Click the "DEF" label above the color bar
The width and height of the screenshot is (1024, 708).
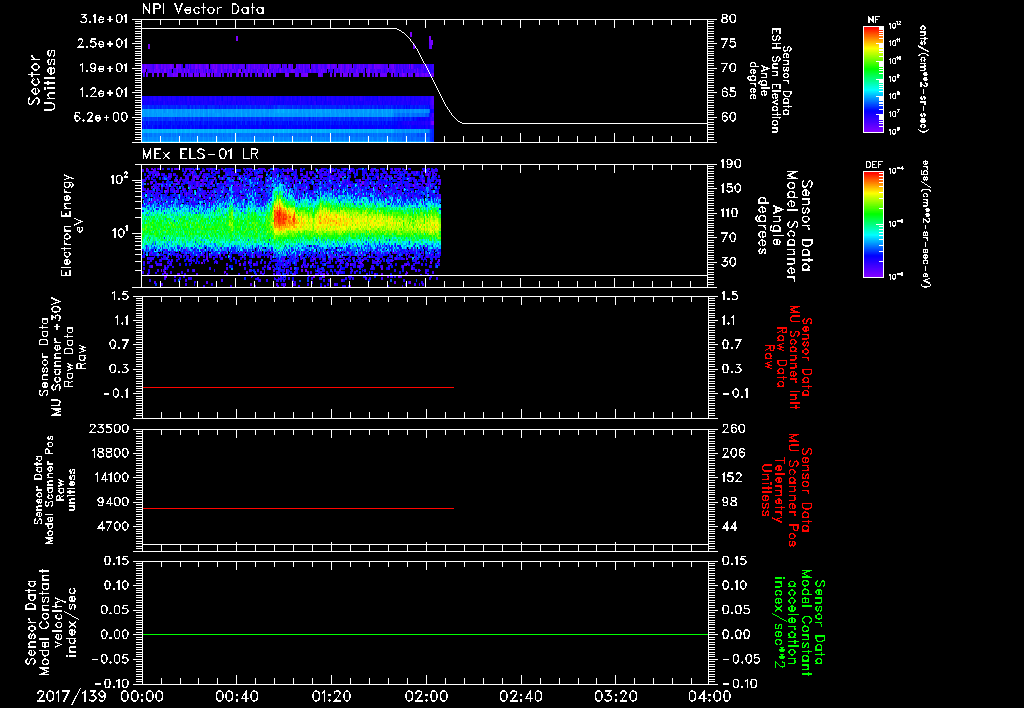(873, 165)
